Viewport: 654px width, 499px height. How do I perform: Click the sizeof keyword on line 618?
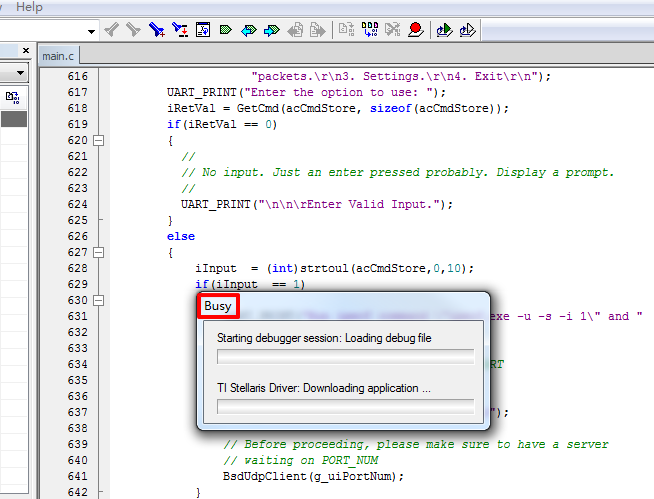[x=390, y=108]
